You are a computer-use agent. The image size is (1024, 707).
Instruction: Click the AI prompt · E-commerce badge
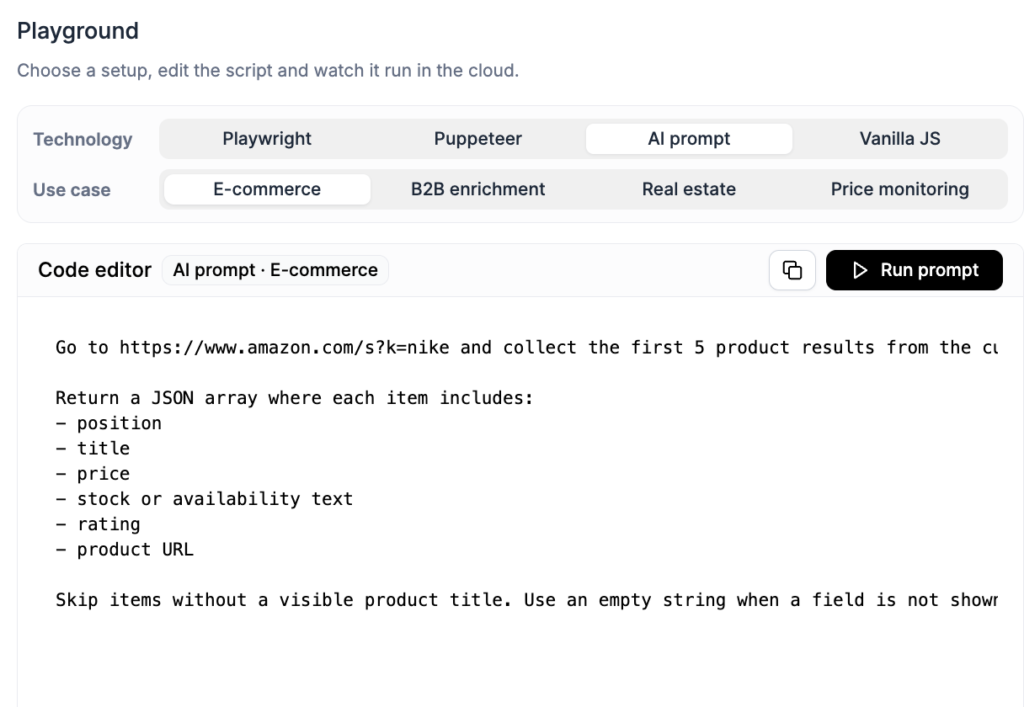(x=275, y=270)
